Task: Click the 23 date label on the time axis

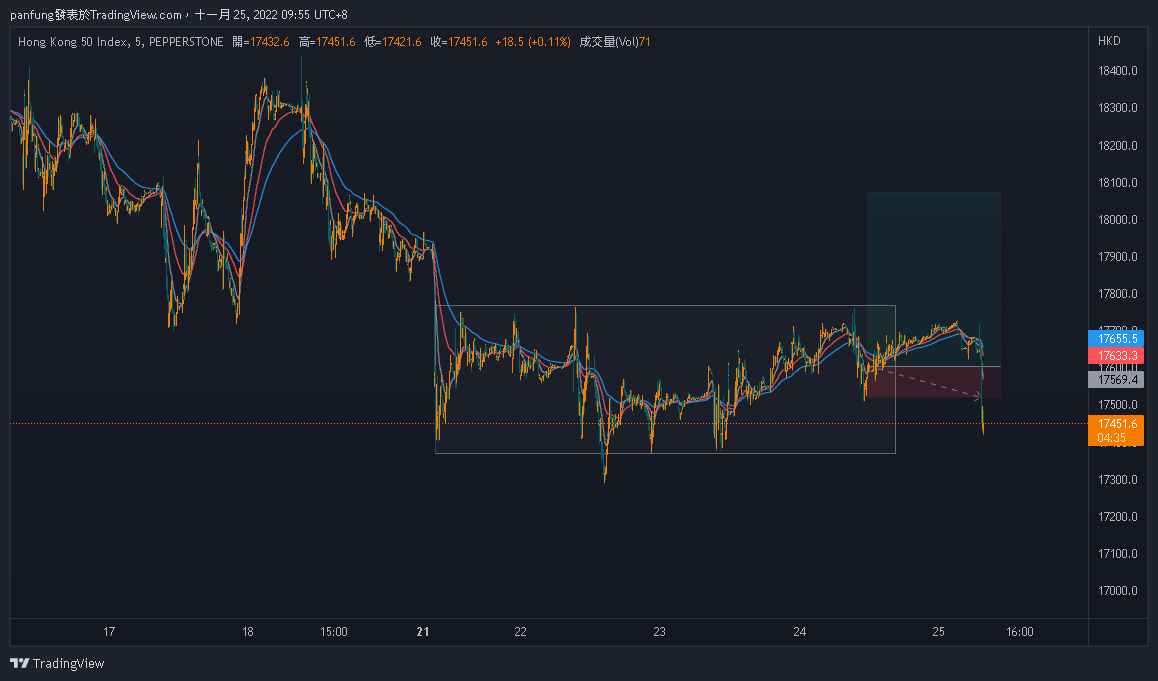Action: click(x=659, y=632)
